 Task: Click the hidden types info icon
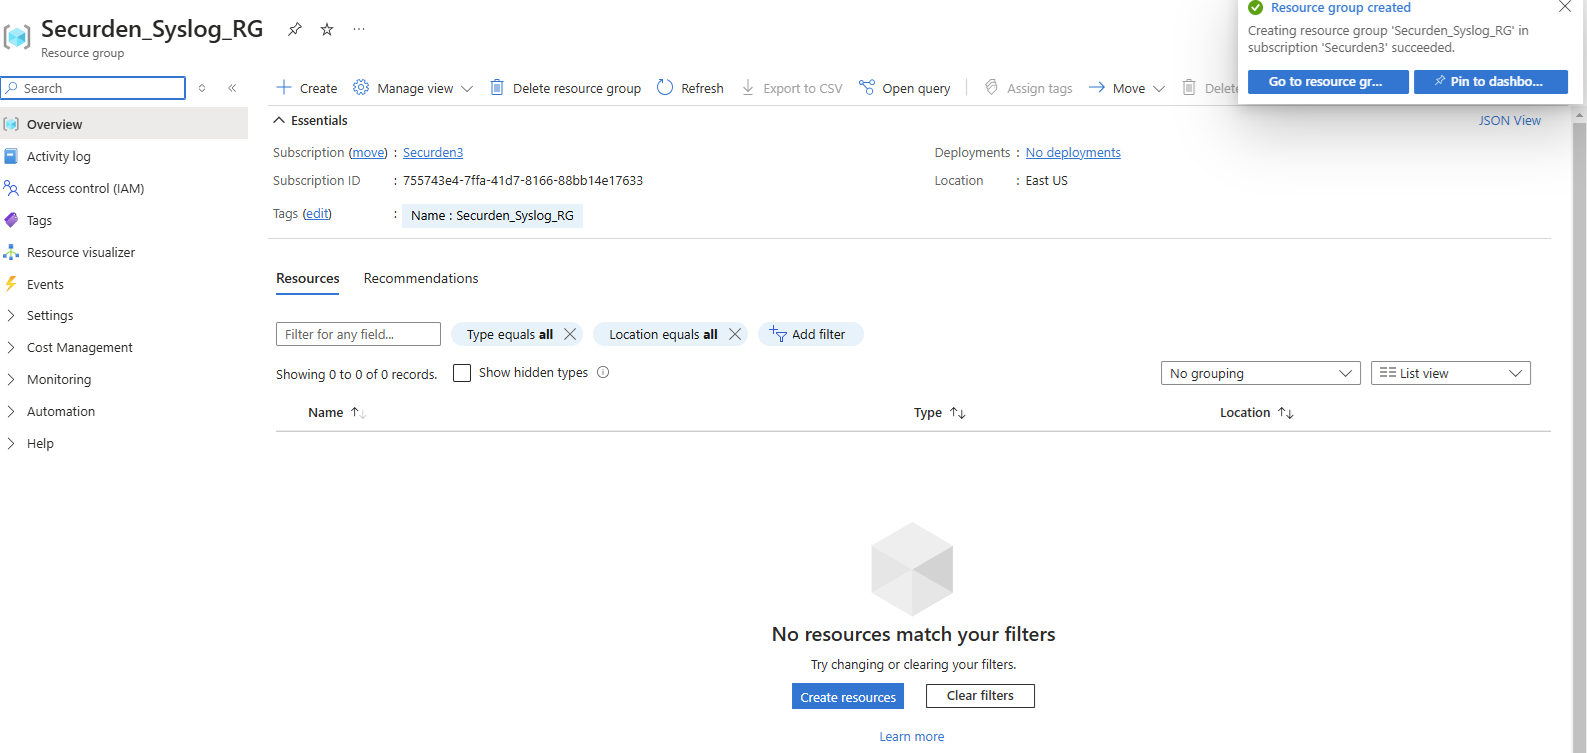pos(603,372)
